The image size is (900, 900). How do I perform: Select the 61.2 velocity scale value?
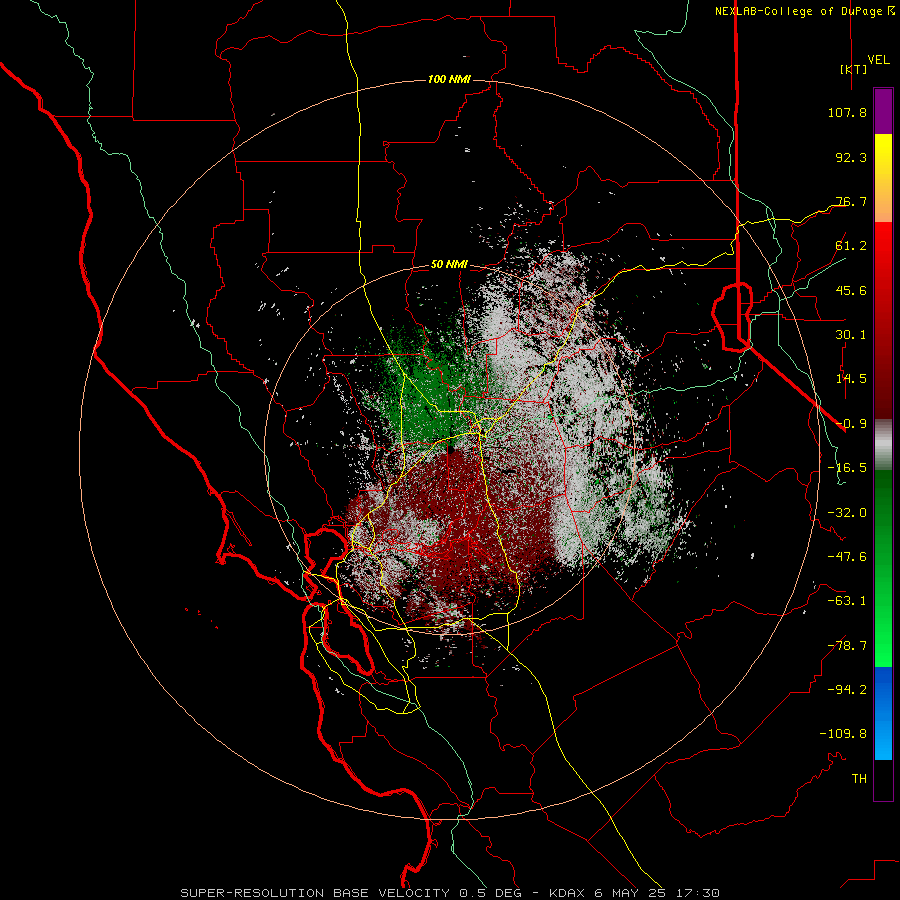[851, 246]
